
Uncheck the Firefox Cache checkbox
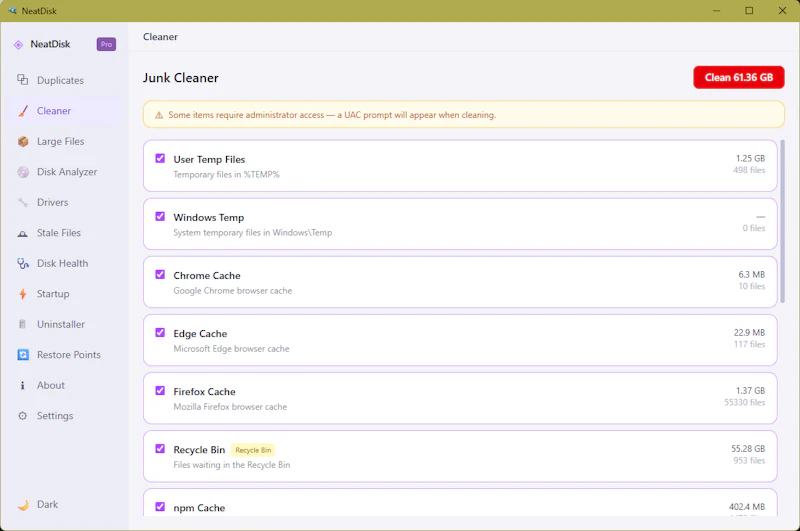coord(160,391)
